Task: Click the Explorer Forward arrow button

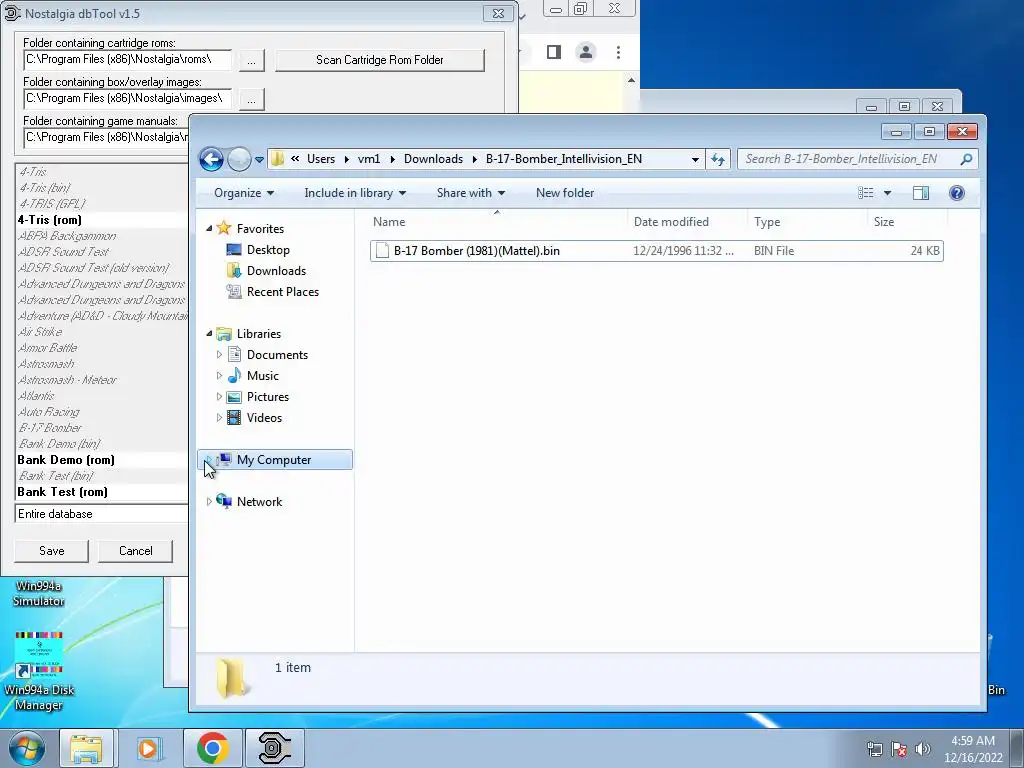Action: (239, 159)
